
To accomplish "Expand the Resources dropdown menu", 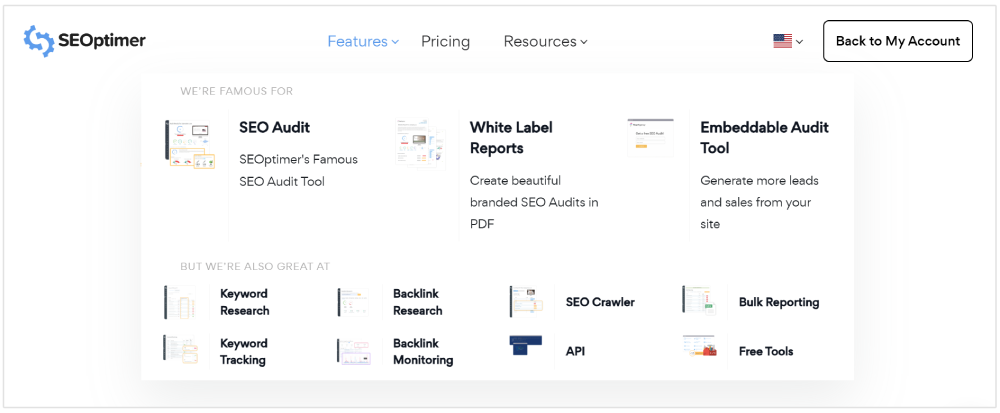I will pos(545,41).
